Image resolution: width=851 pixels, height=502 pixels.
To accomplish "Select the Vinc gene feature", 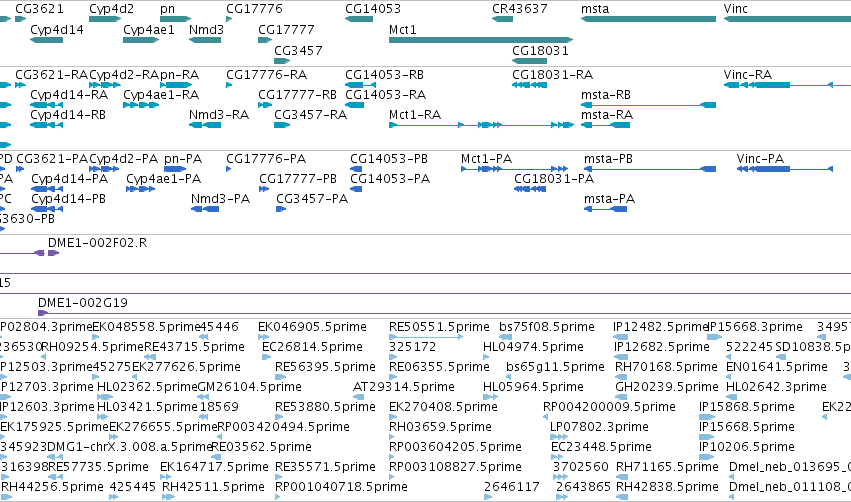I will [x=787, y=19].
